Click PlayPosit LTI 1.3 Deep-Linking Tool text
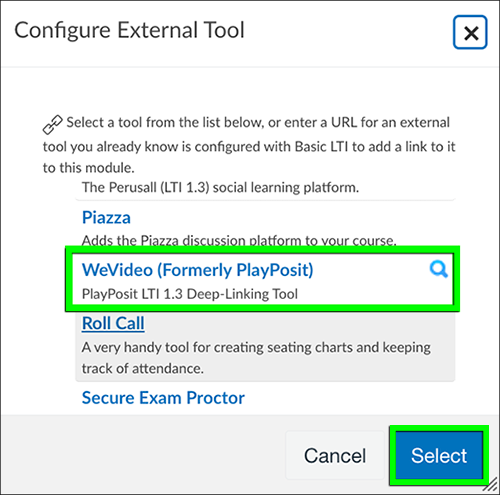 pos(190,294)
